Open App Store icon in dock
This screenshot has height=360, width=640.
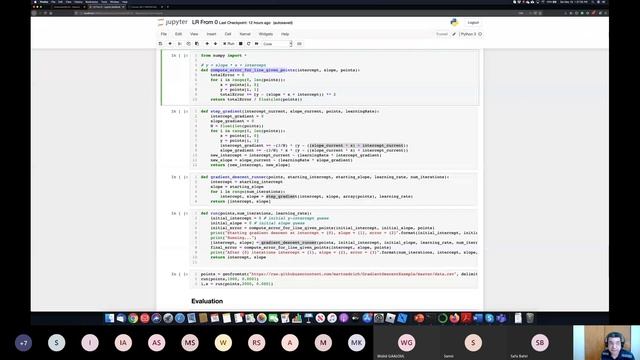click(x=367, y=318)
